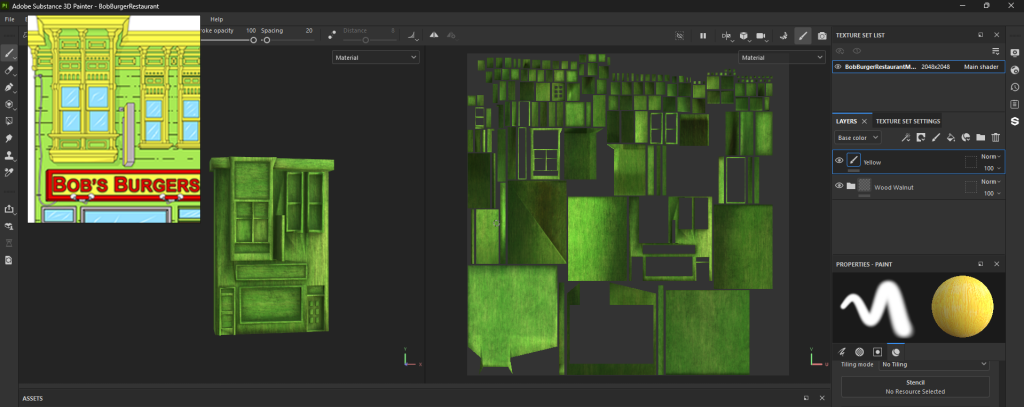
Task: Click the yellow material preview sphere
Action: click(961, 308)
